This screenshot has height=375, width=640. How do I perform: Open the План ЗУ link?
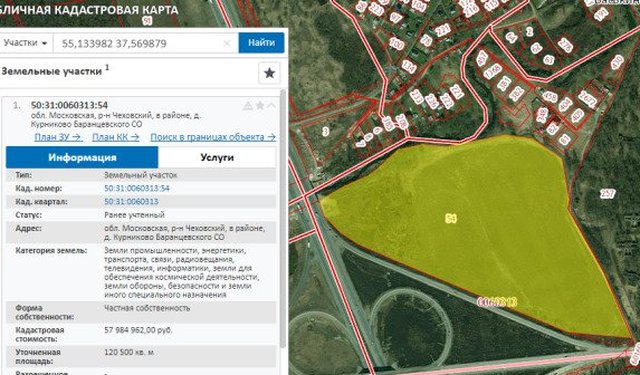(58, 137)
